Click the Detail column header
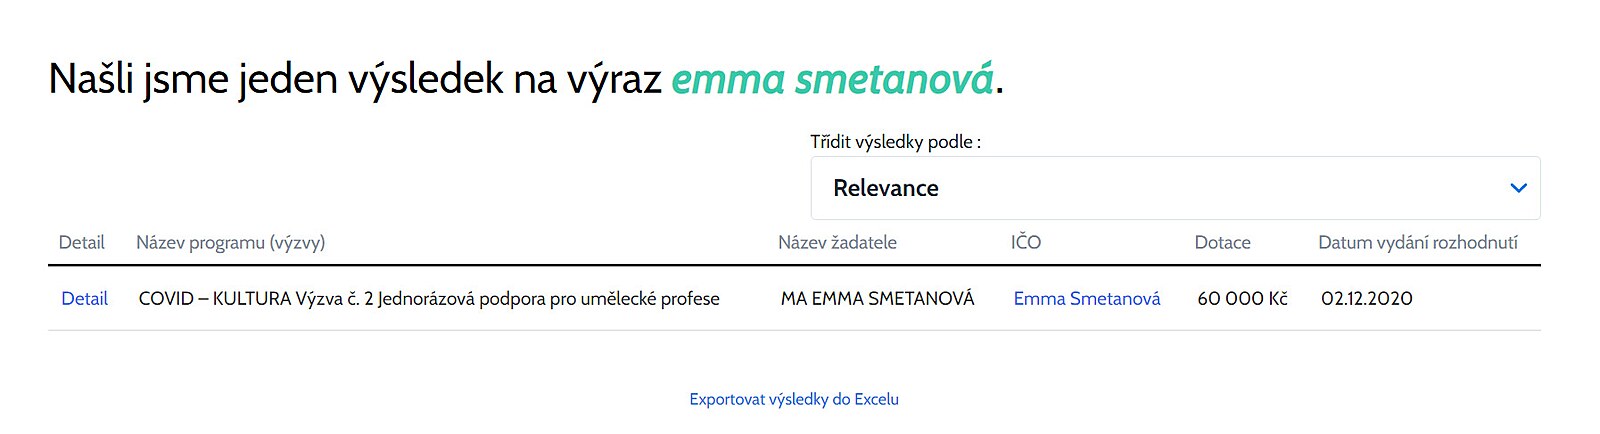The image size is (1600, 434). 81,242
